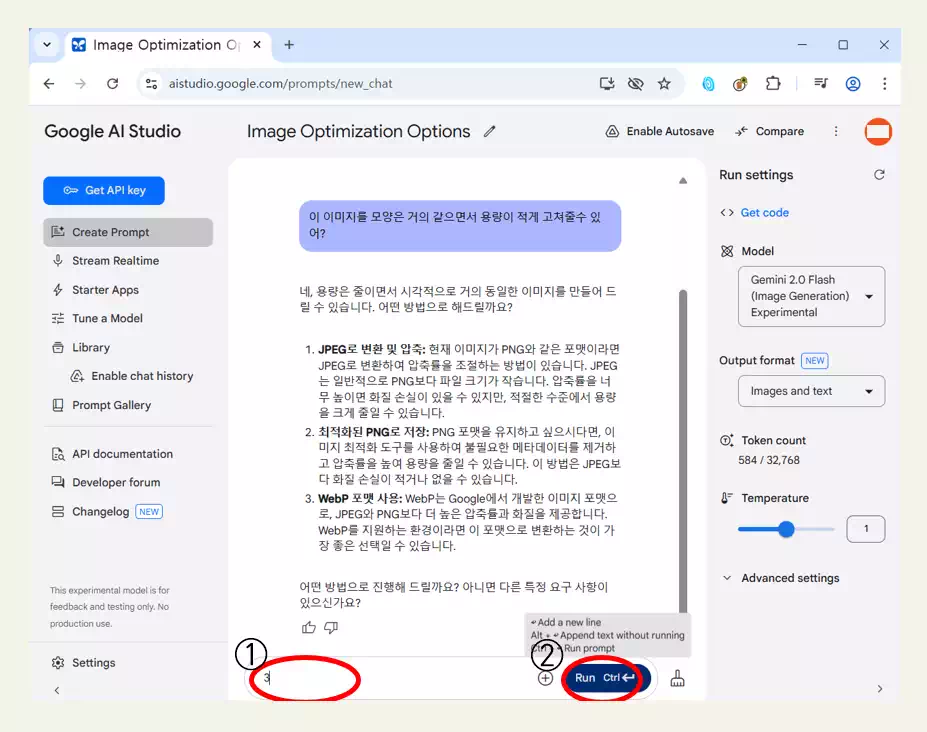
Task: Click the plus icon to attach media
Action: 545,678
